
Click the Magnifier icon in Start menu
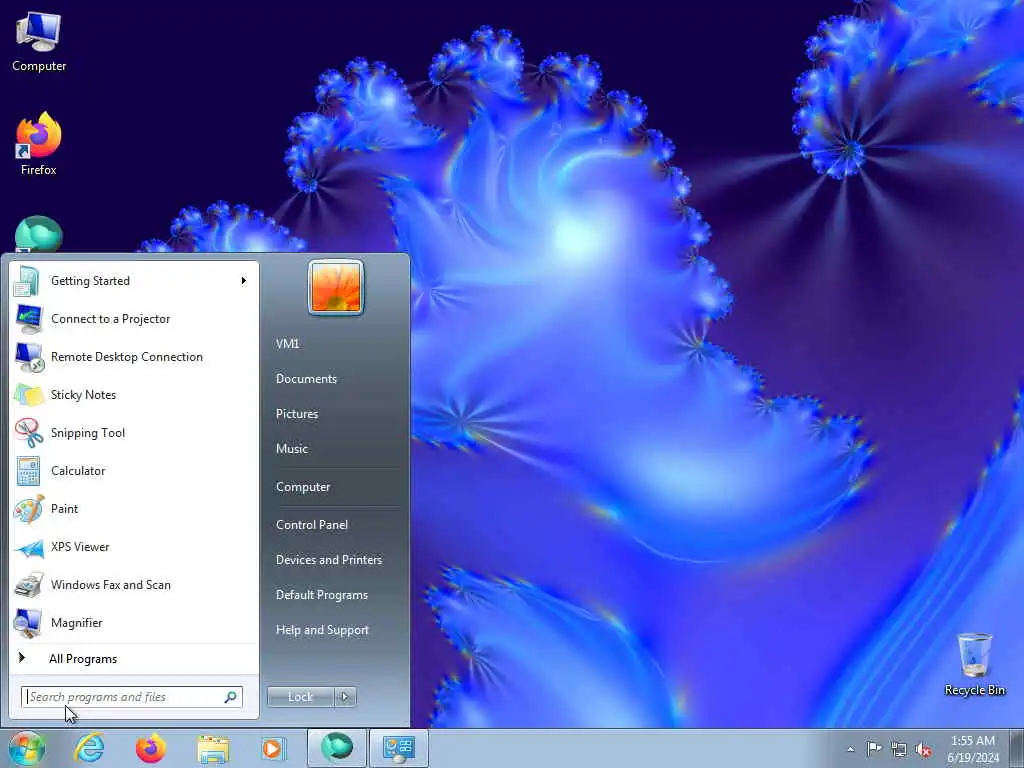pos(28,623)
